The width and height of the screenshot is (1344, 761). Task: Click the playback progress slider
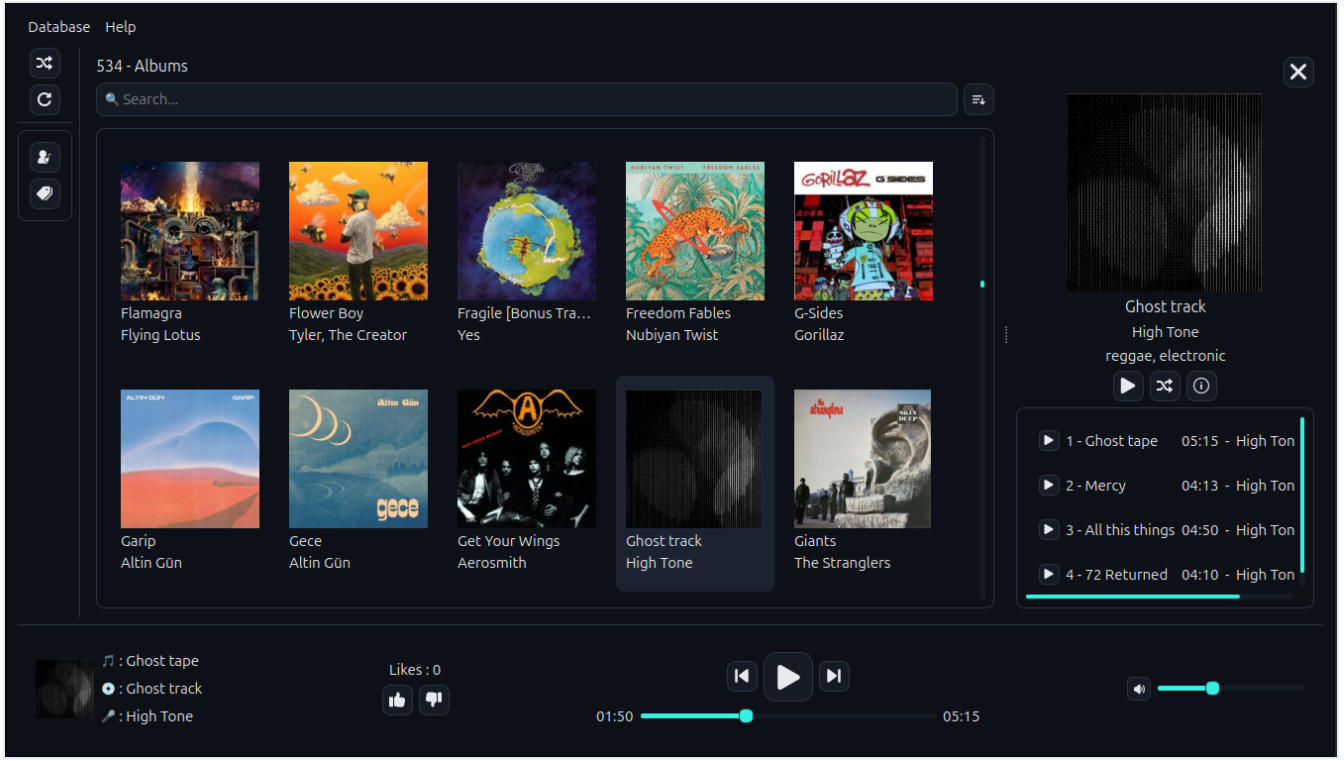(789, 716)
